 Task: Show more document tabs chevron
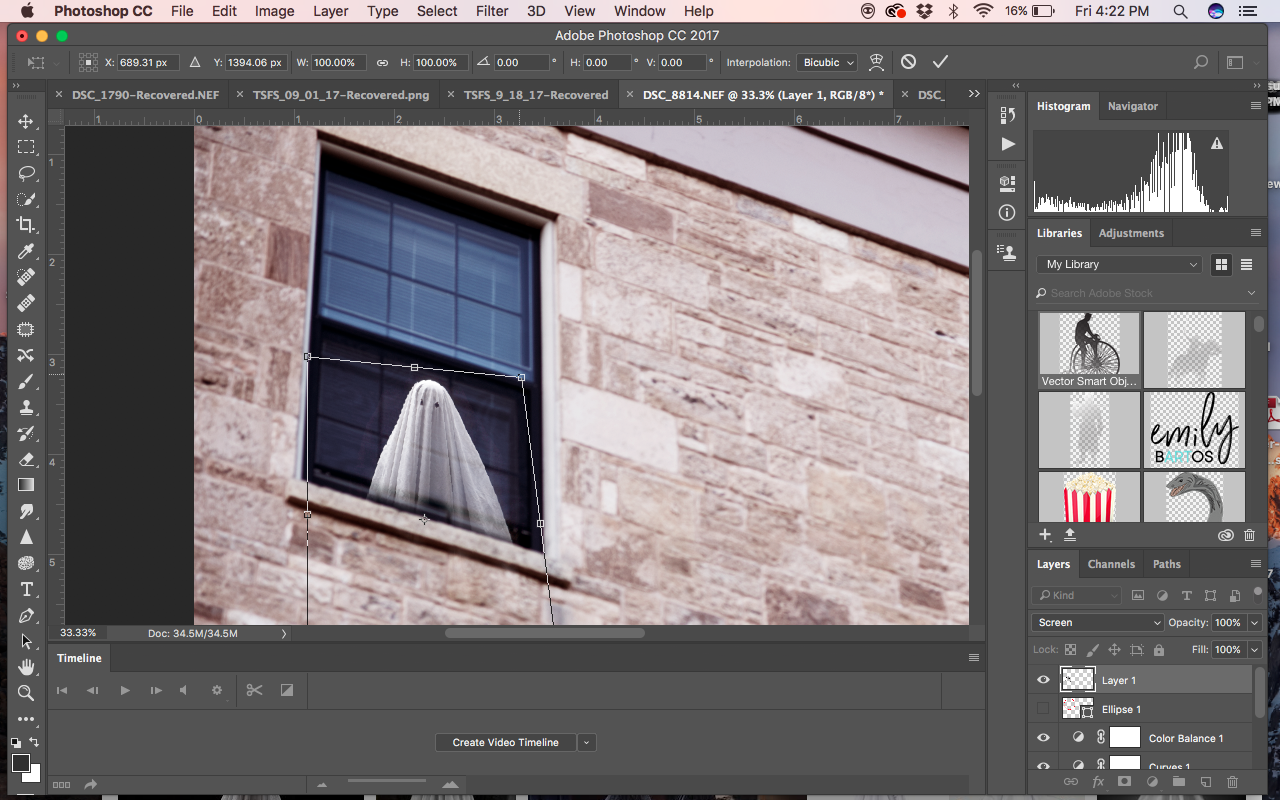tap(974, 94)
